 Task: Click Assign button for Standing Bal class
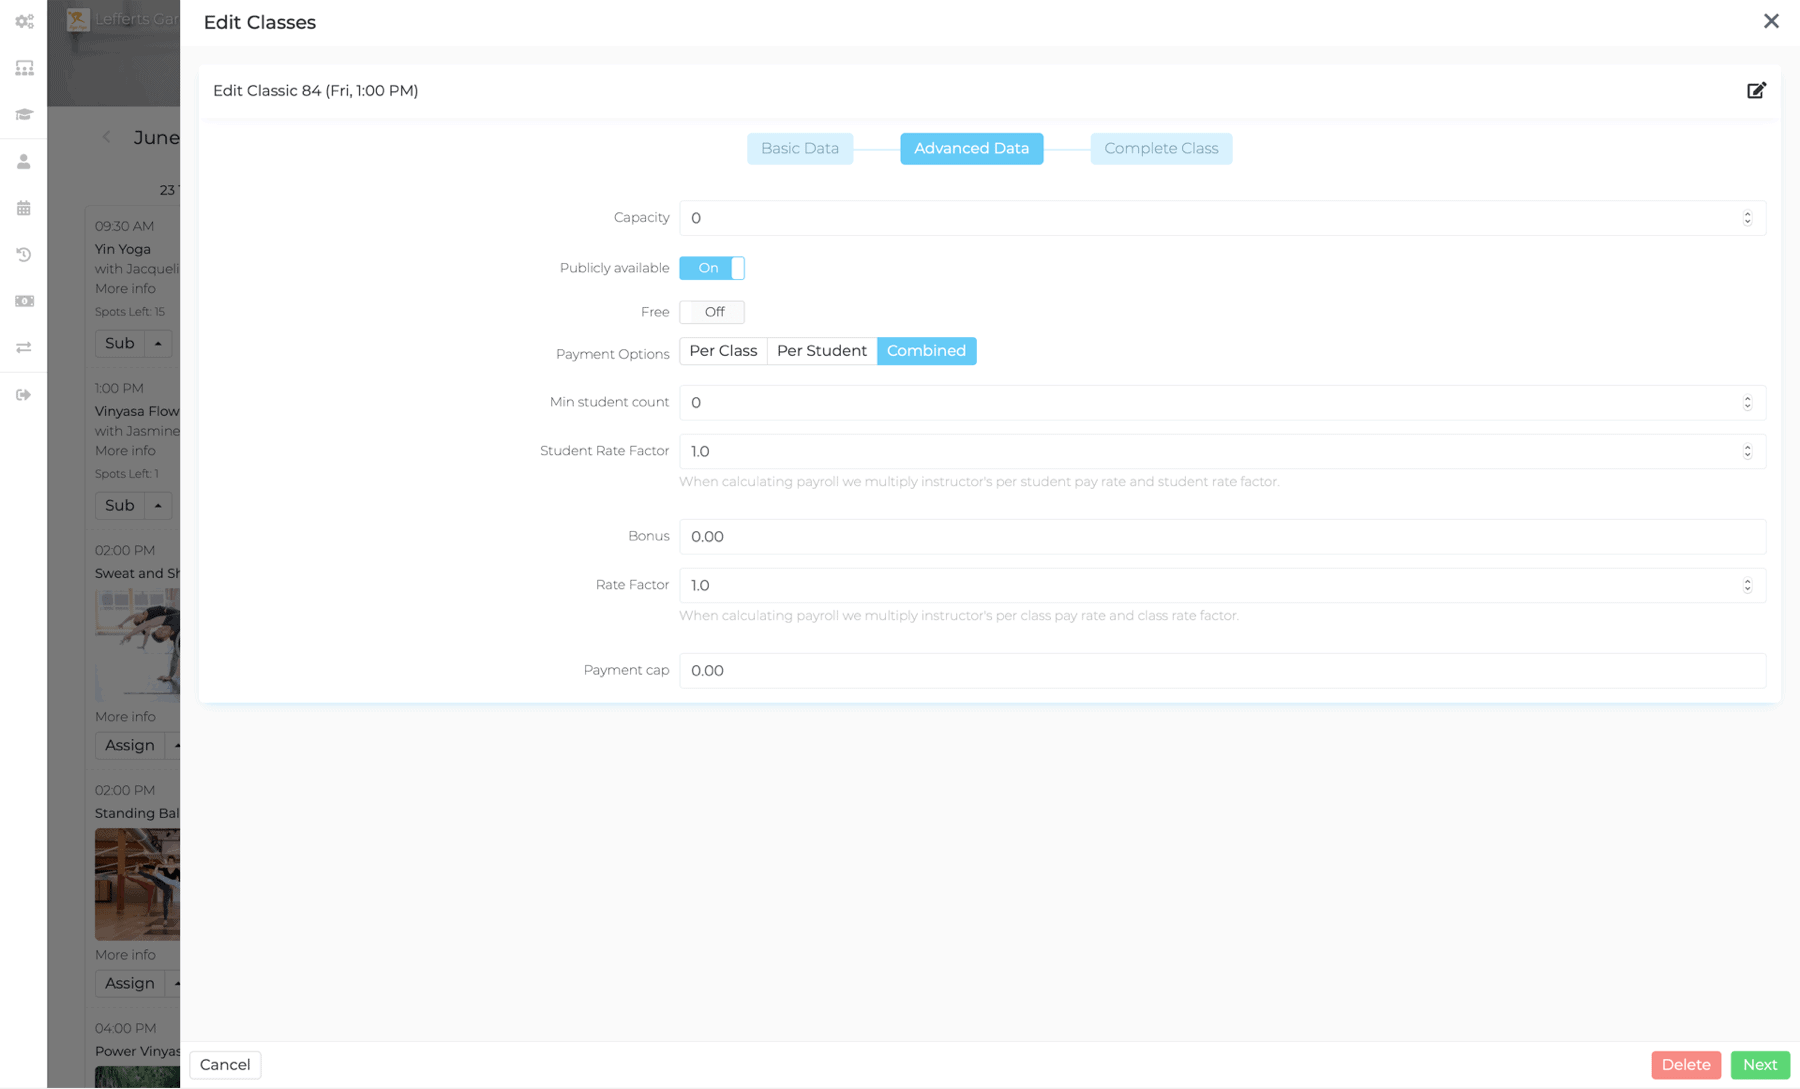(x=130, y=983)
